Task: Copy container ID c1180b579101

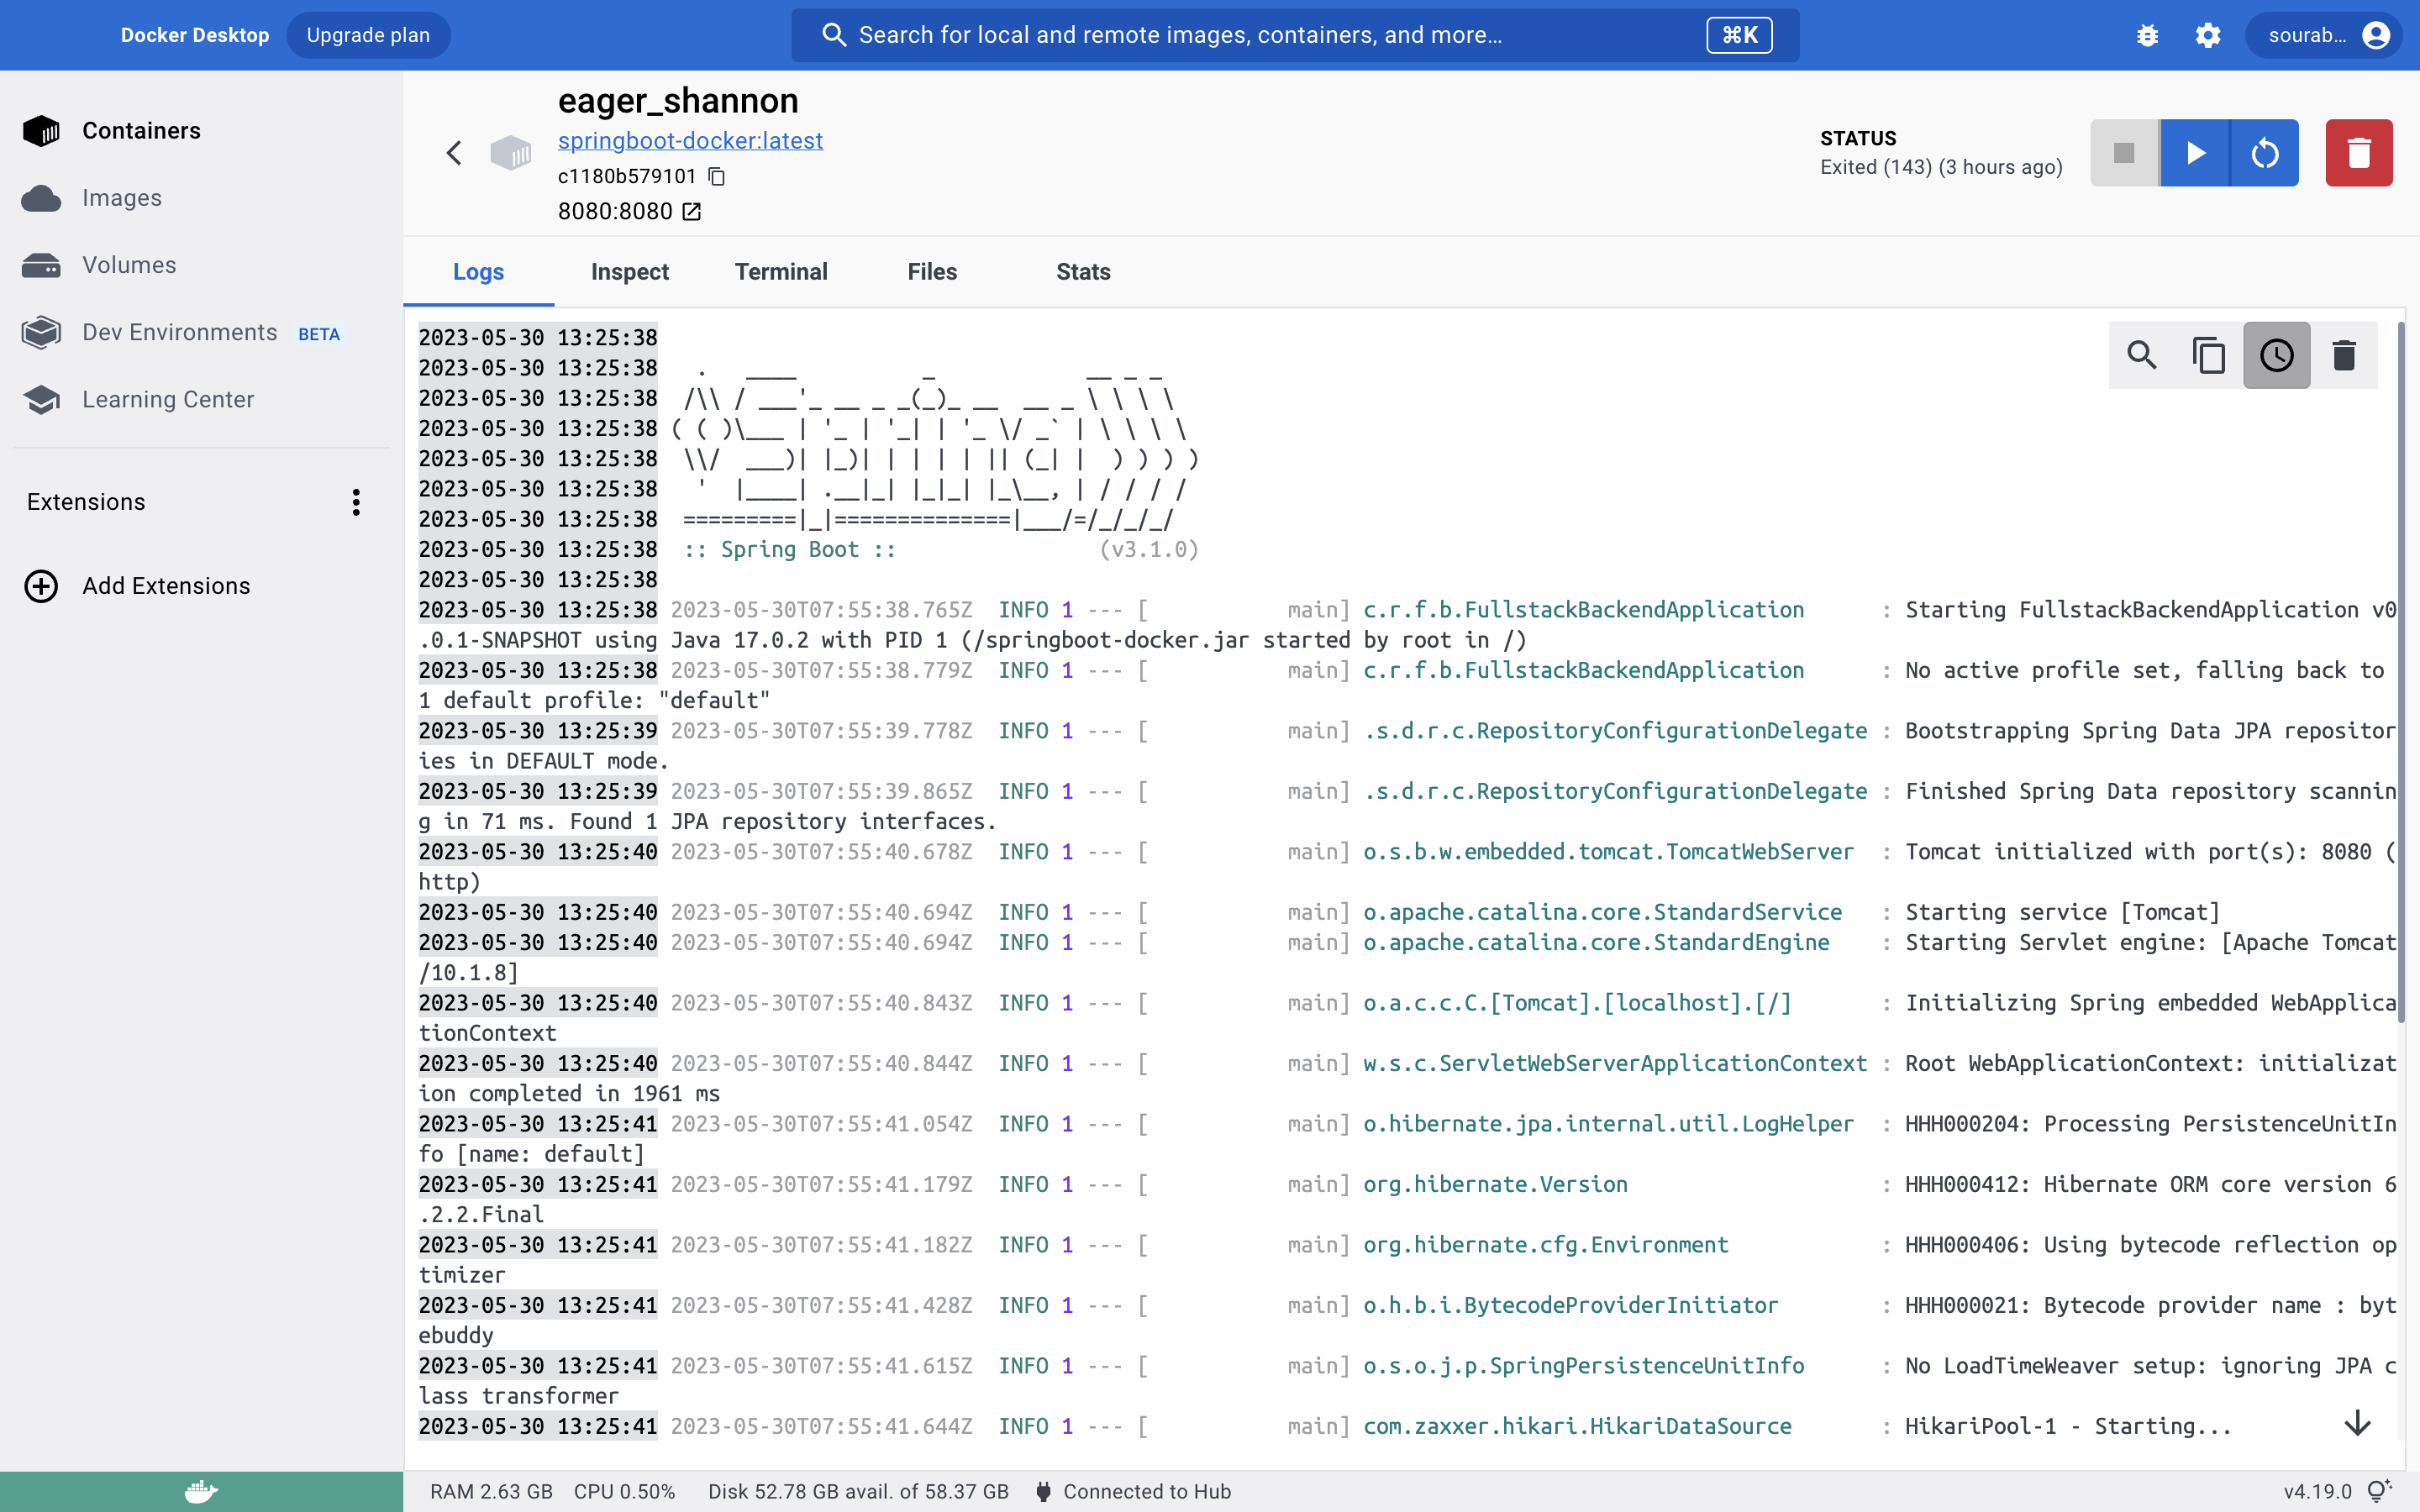Action: [x=717, y=176]
